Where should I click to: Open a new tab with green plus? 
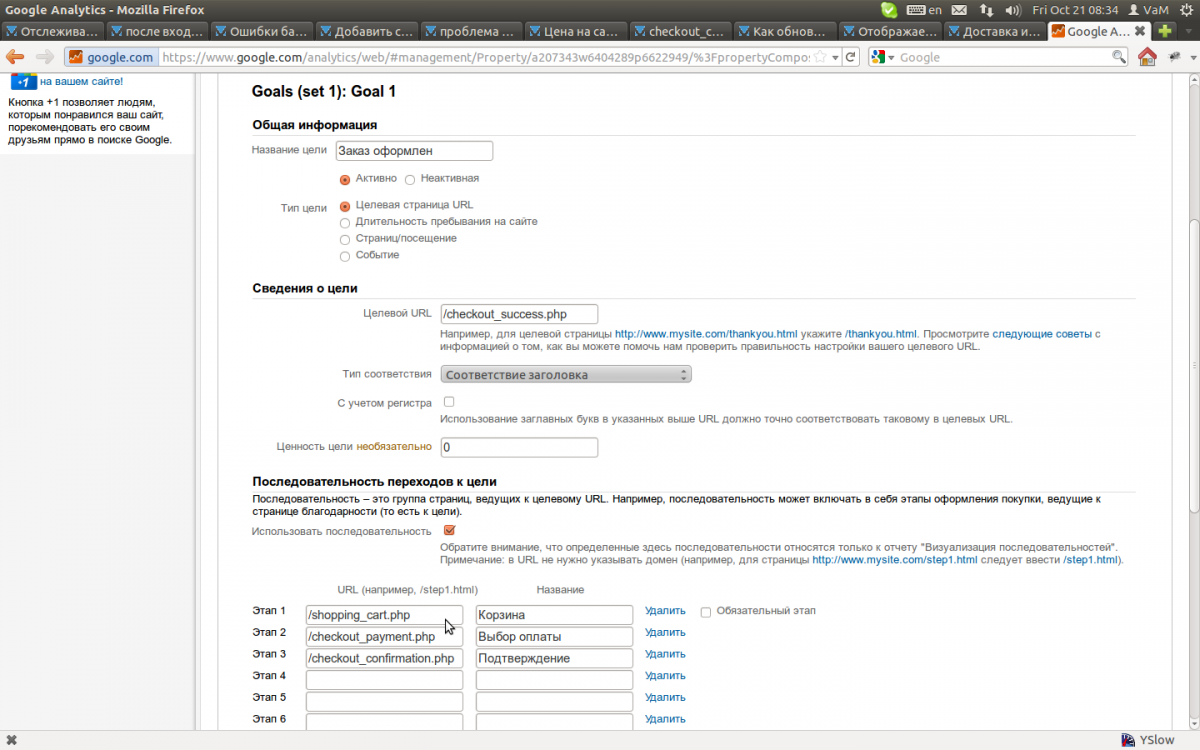pyautogui.click(x=1164, y=31)
